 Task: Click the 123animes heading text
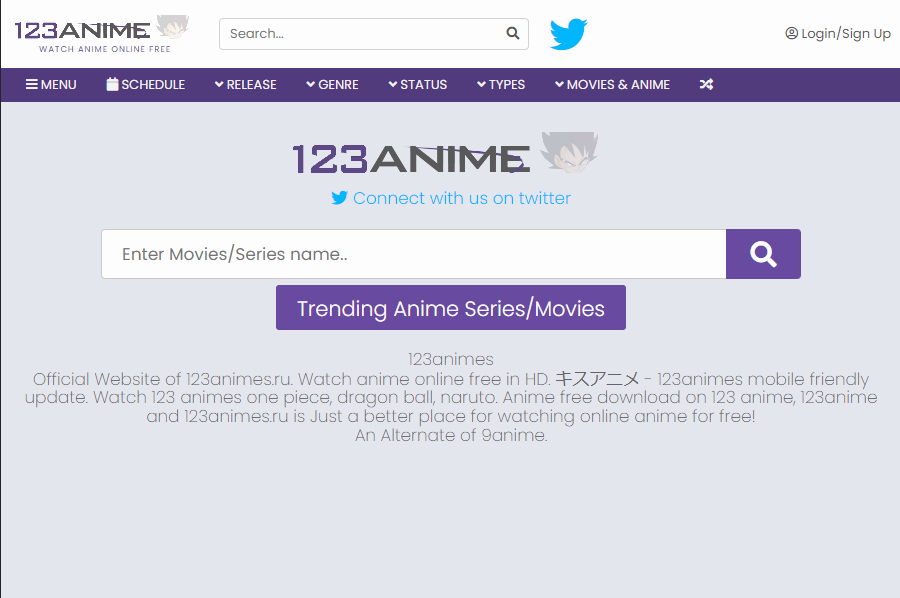coord(451,359)
